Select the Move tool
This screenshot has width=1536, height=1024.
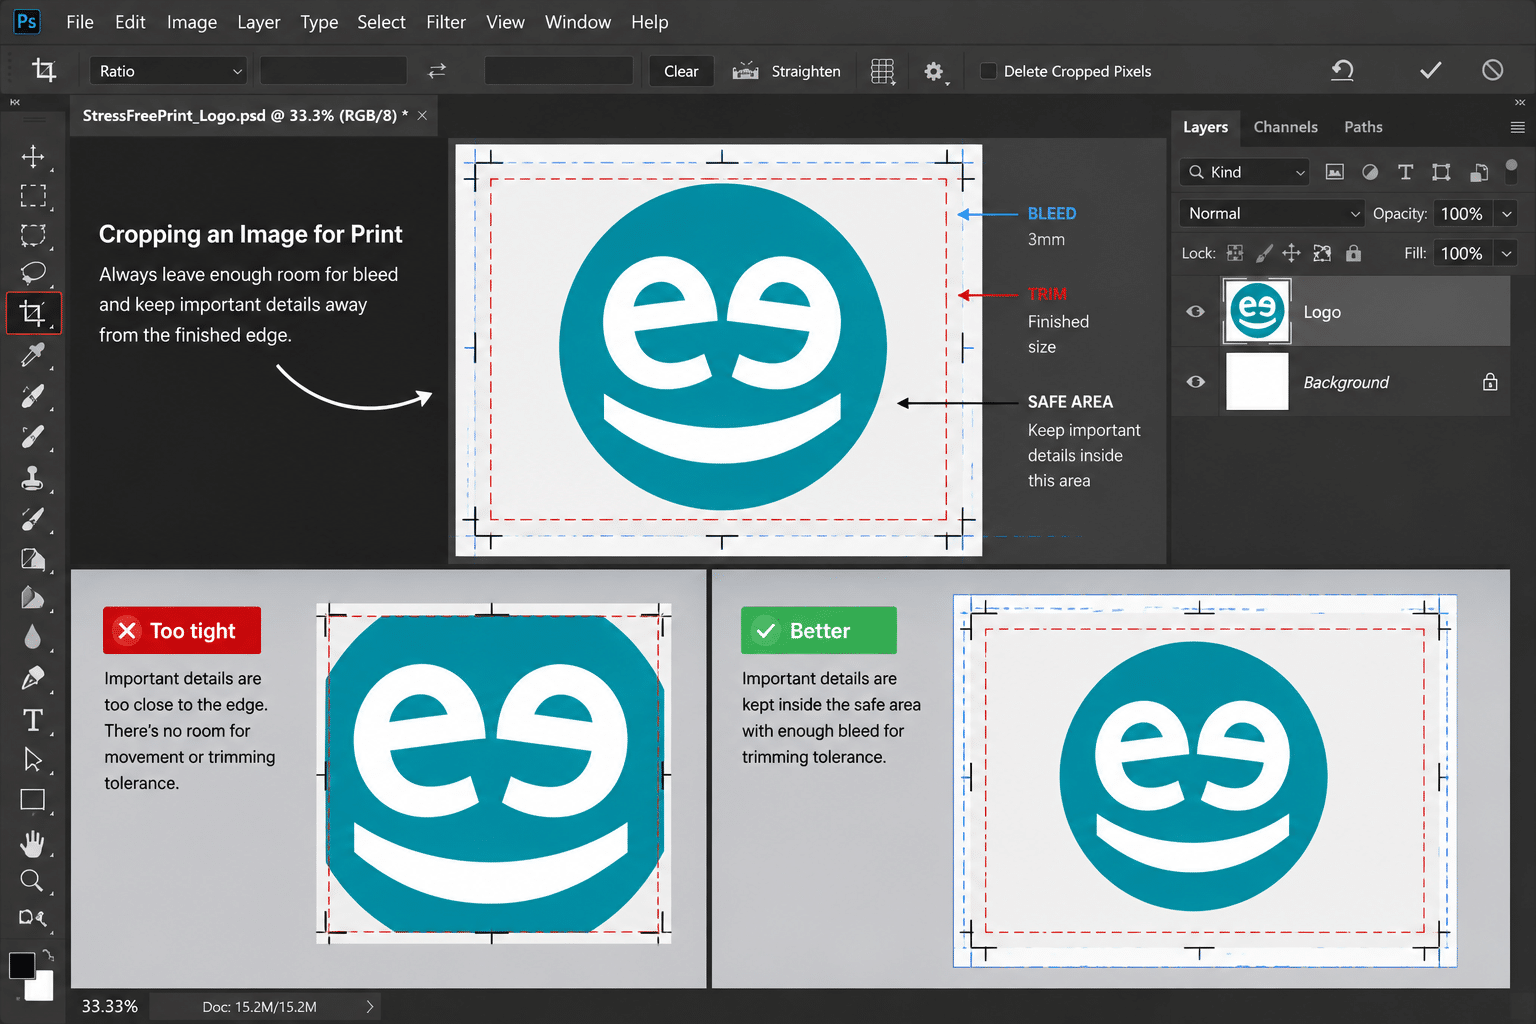pyautogui.click(x=33, y=157)
